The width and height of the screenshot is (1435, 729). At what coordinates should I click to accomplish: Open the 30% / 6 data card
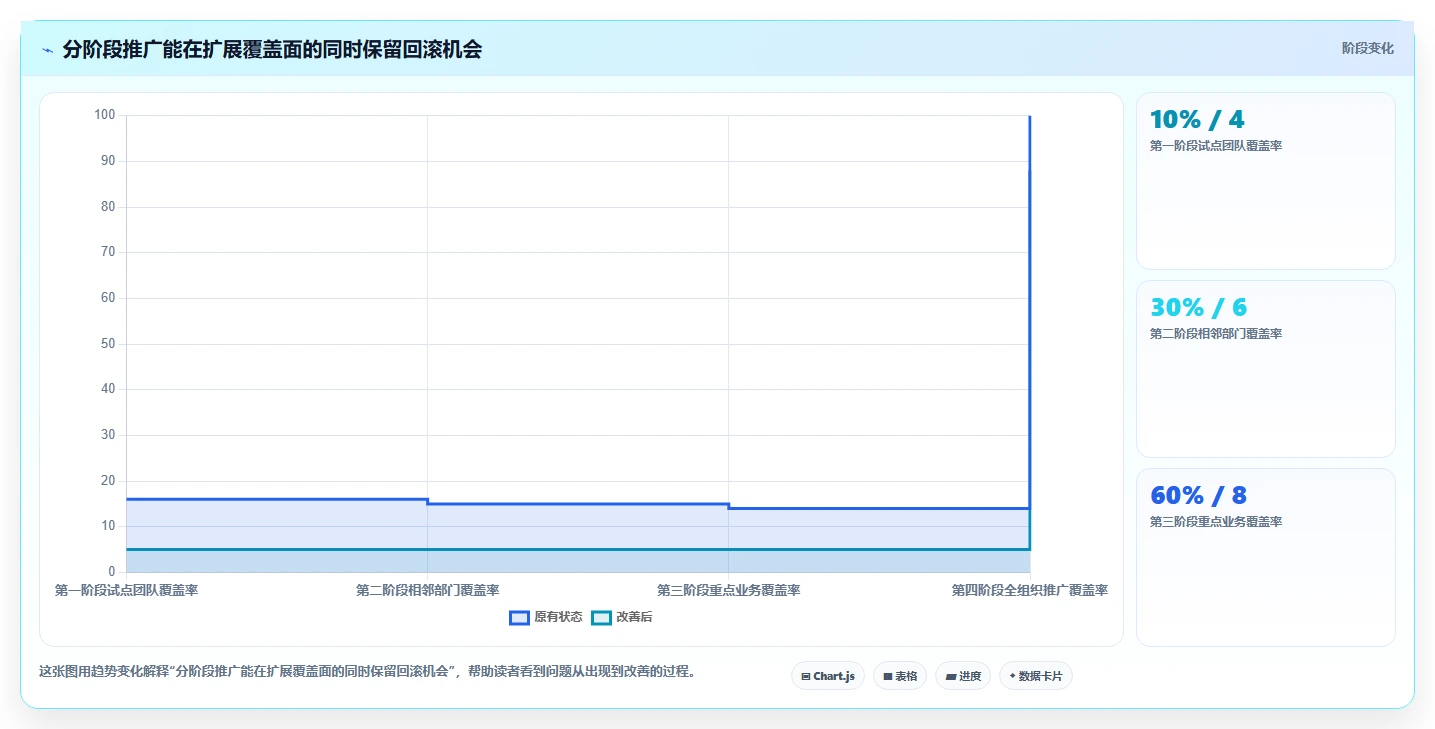[1265, 369]
